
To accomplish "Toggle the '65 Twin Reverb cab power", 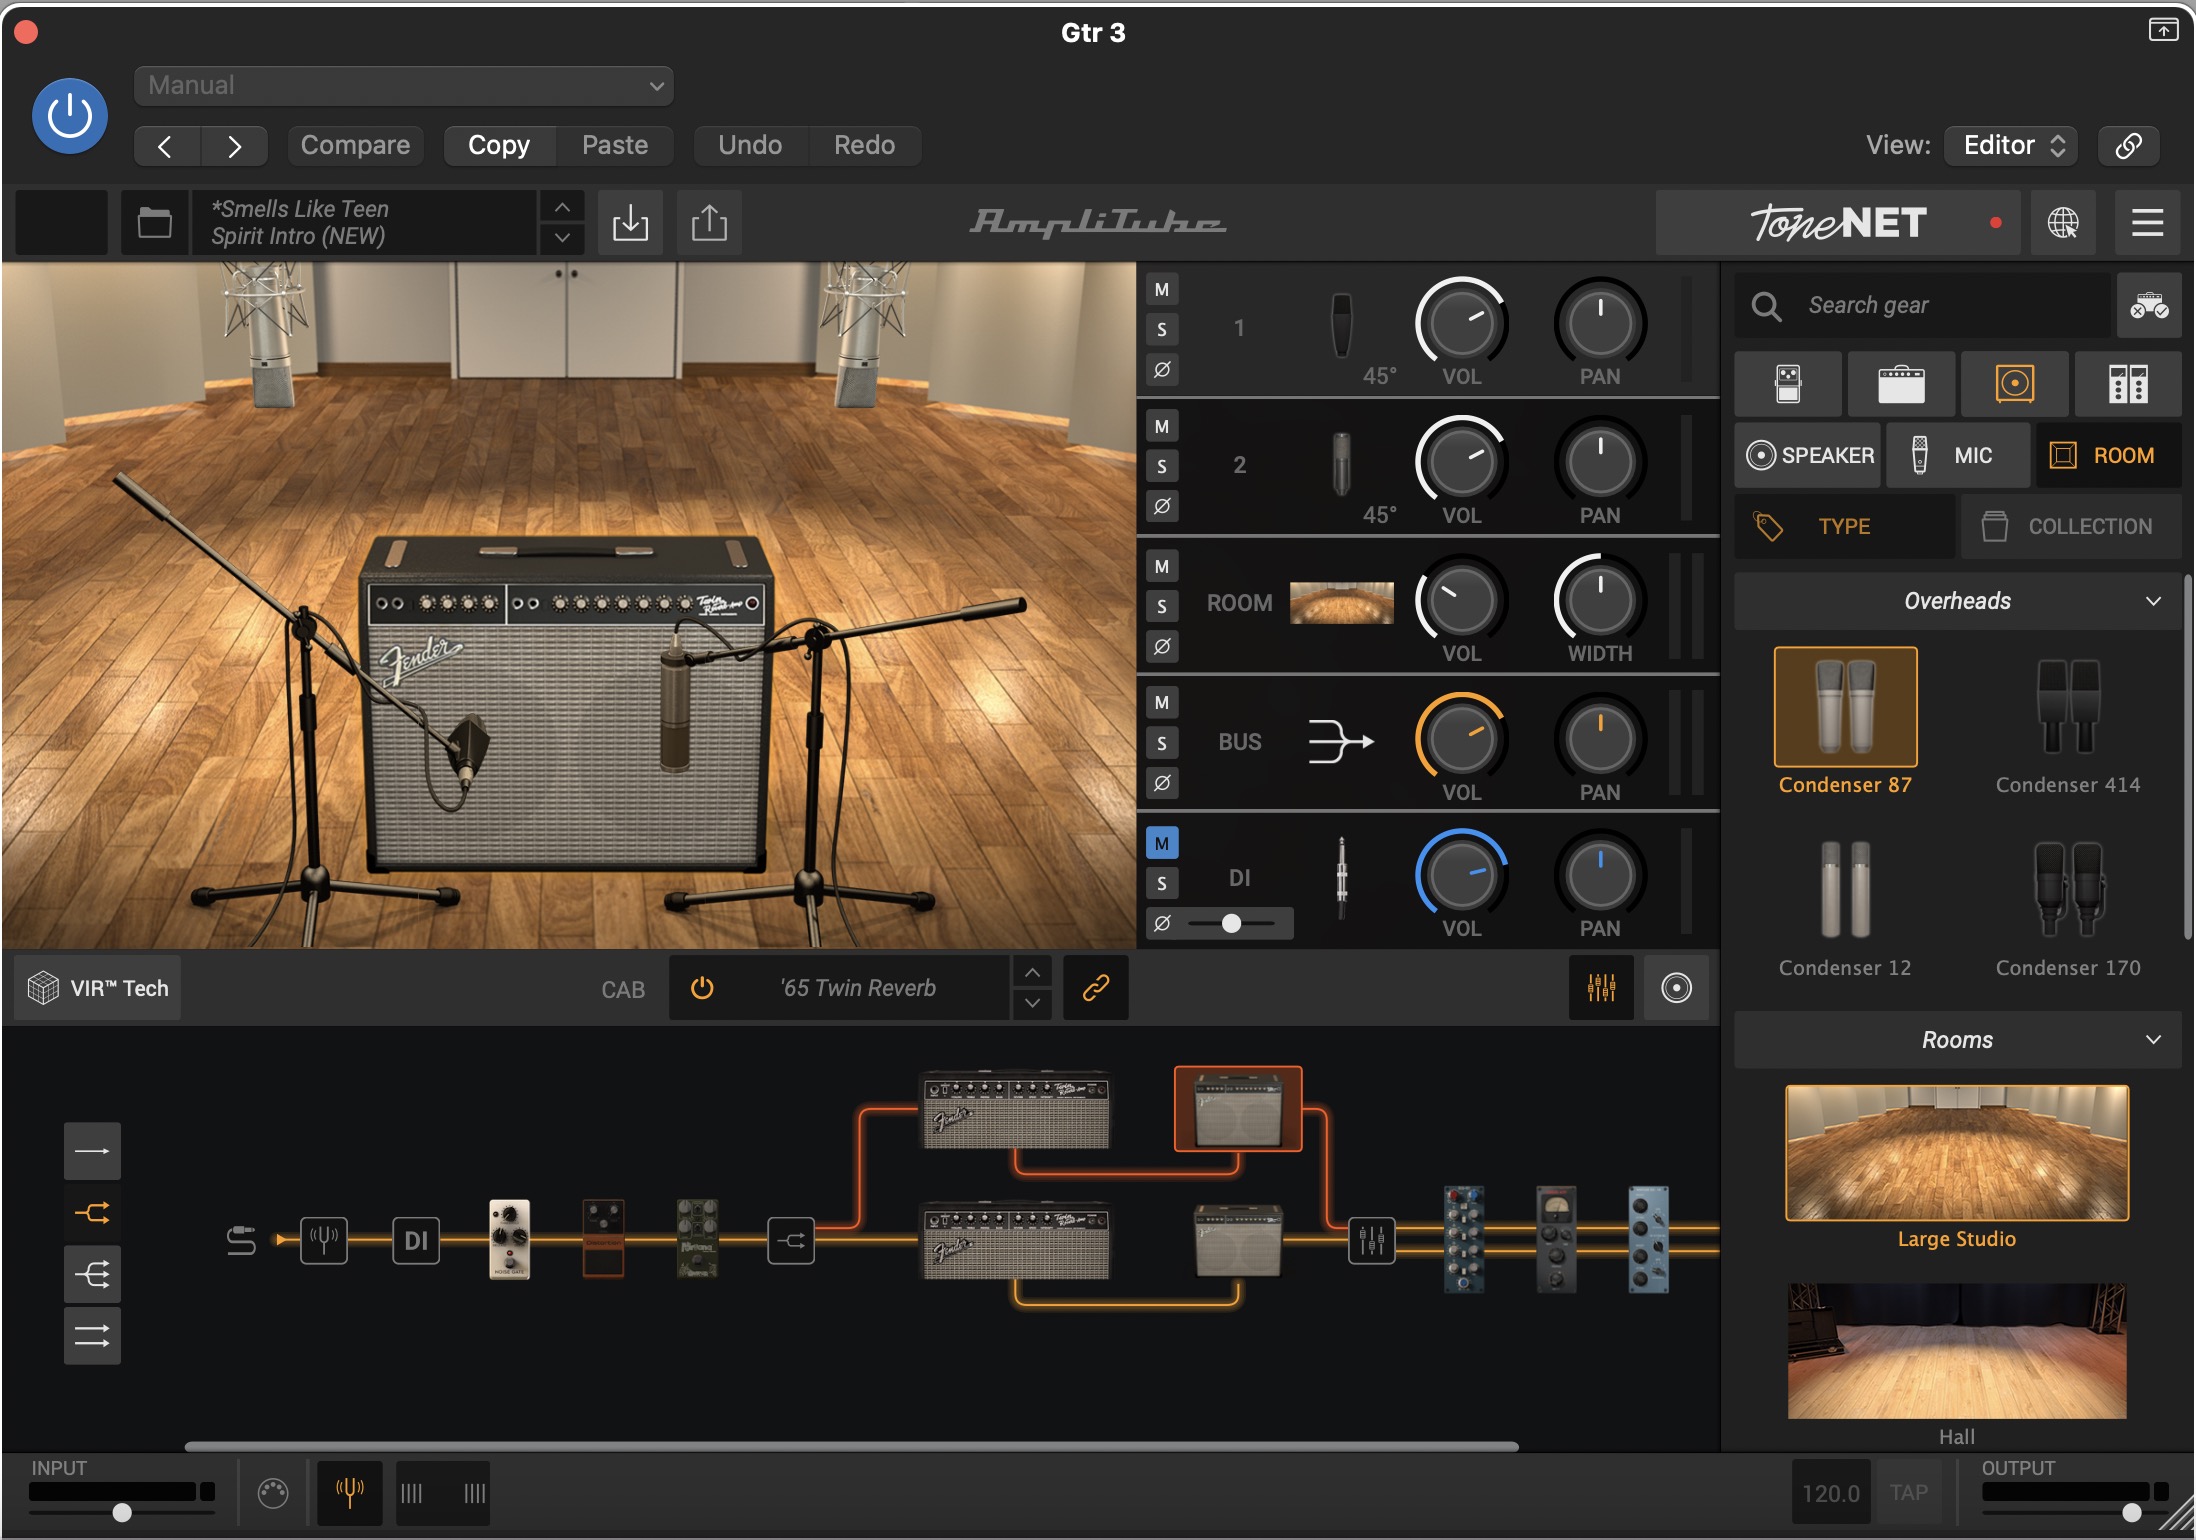I will pyautogui.click(x=702, y=988).
